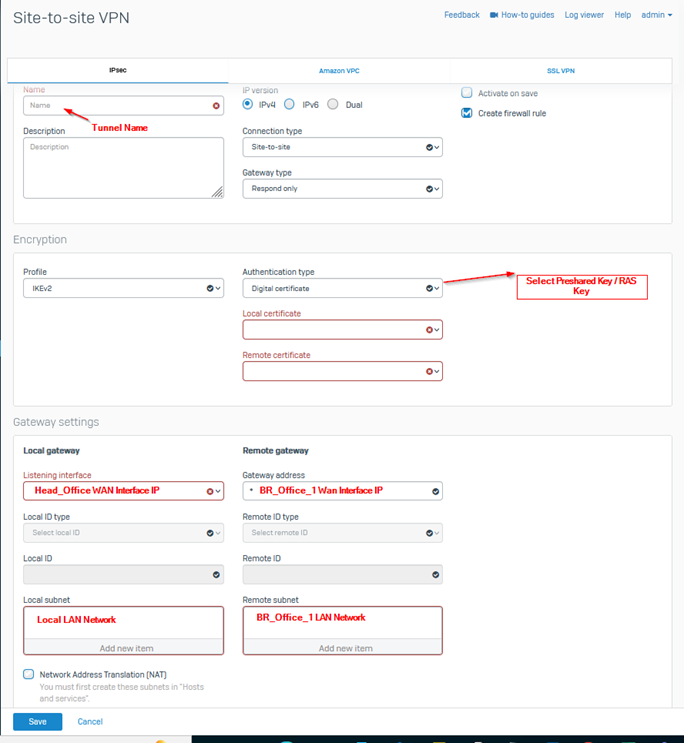This screenshot has height=743, width=684.
Task: Switch to the SSL VPN tab
Action: tap(560, 71)
